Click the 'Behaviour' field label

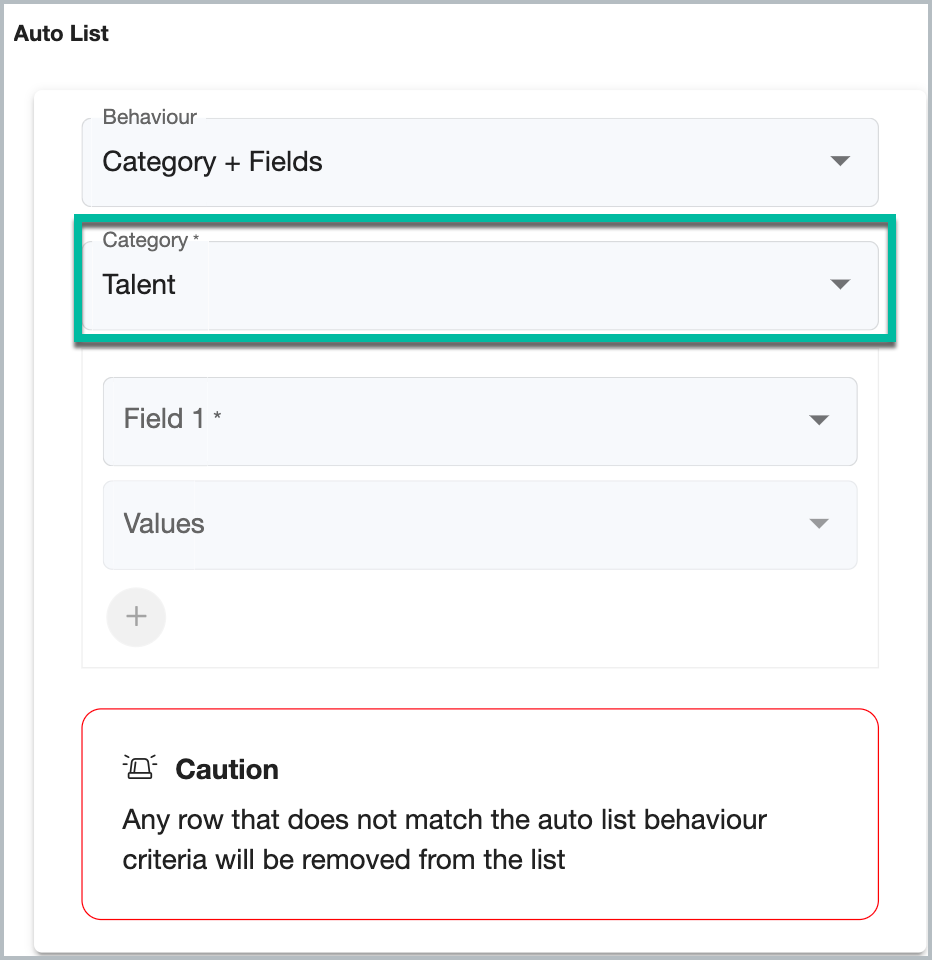(149, 117)
